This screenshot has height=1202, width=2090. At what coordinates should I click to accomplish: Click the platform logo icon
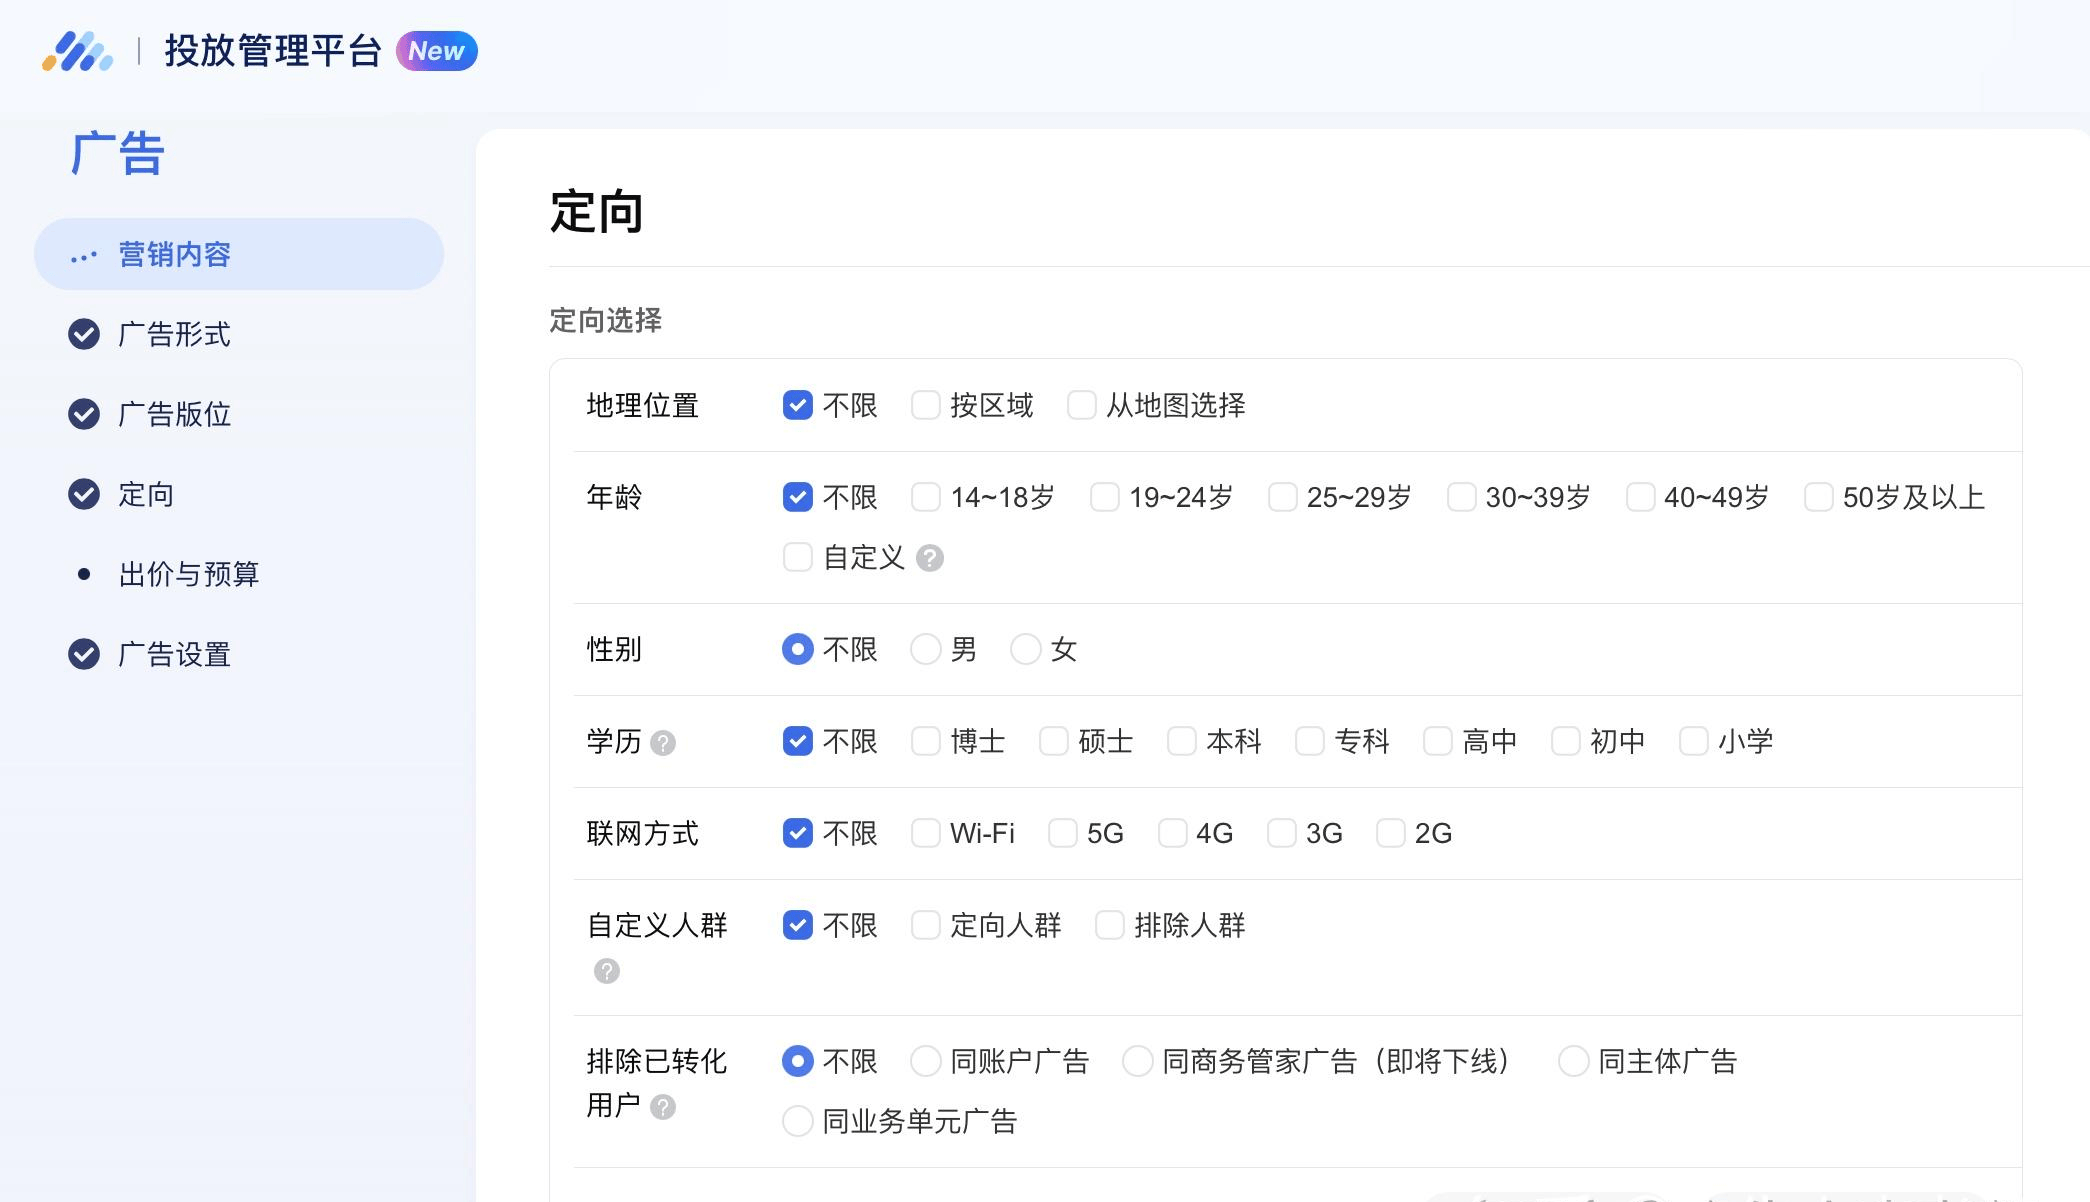[77, 51]
